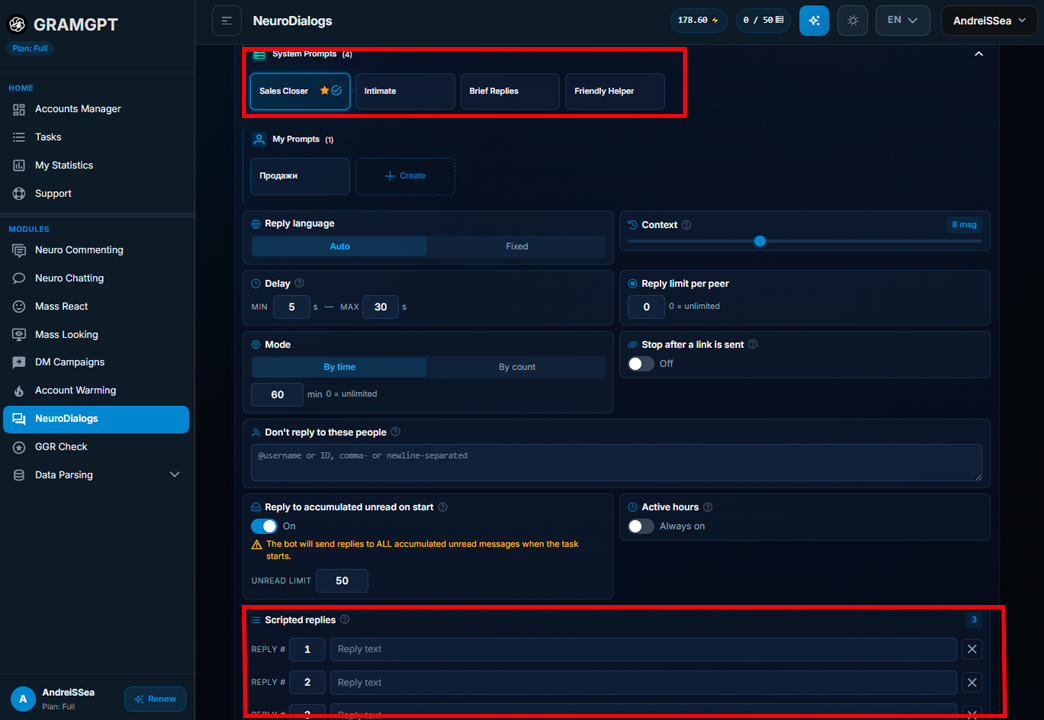
Task: Select By count mode
Action: coord(517,367)
